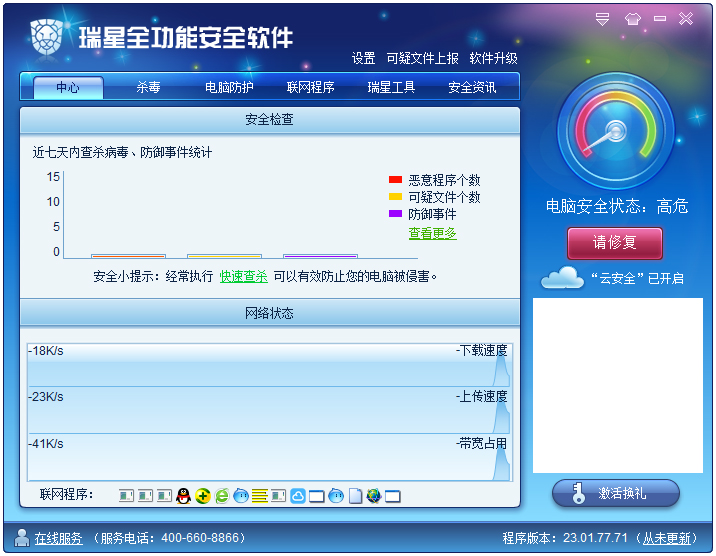The height and width of the screenshot is (556, 716).
Task: Click the yellow suspicious-files bar in chart
Action: coord(224,256)
